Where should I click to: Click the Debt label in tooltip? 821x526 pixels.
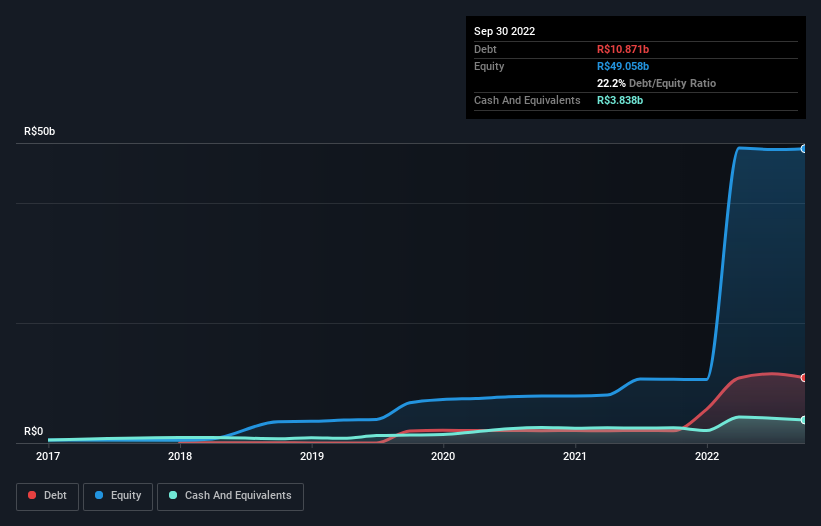485,49
